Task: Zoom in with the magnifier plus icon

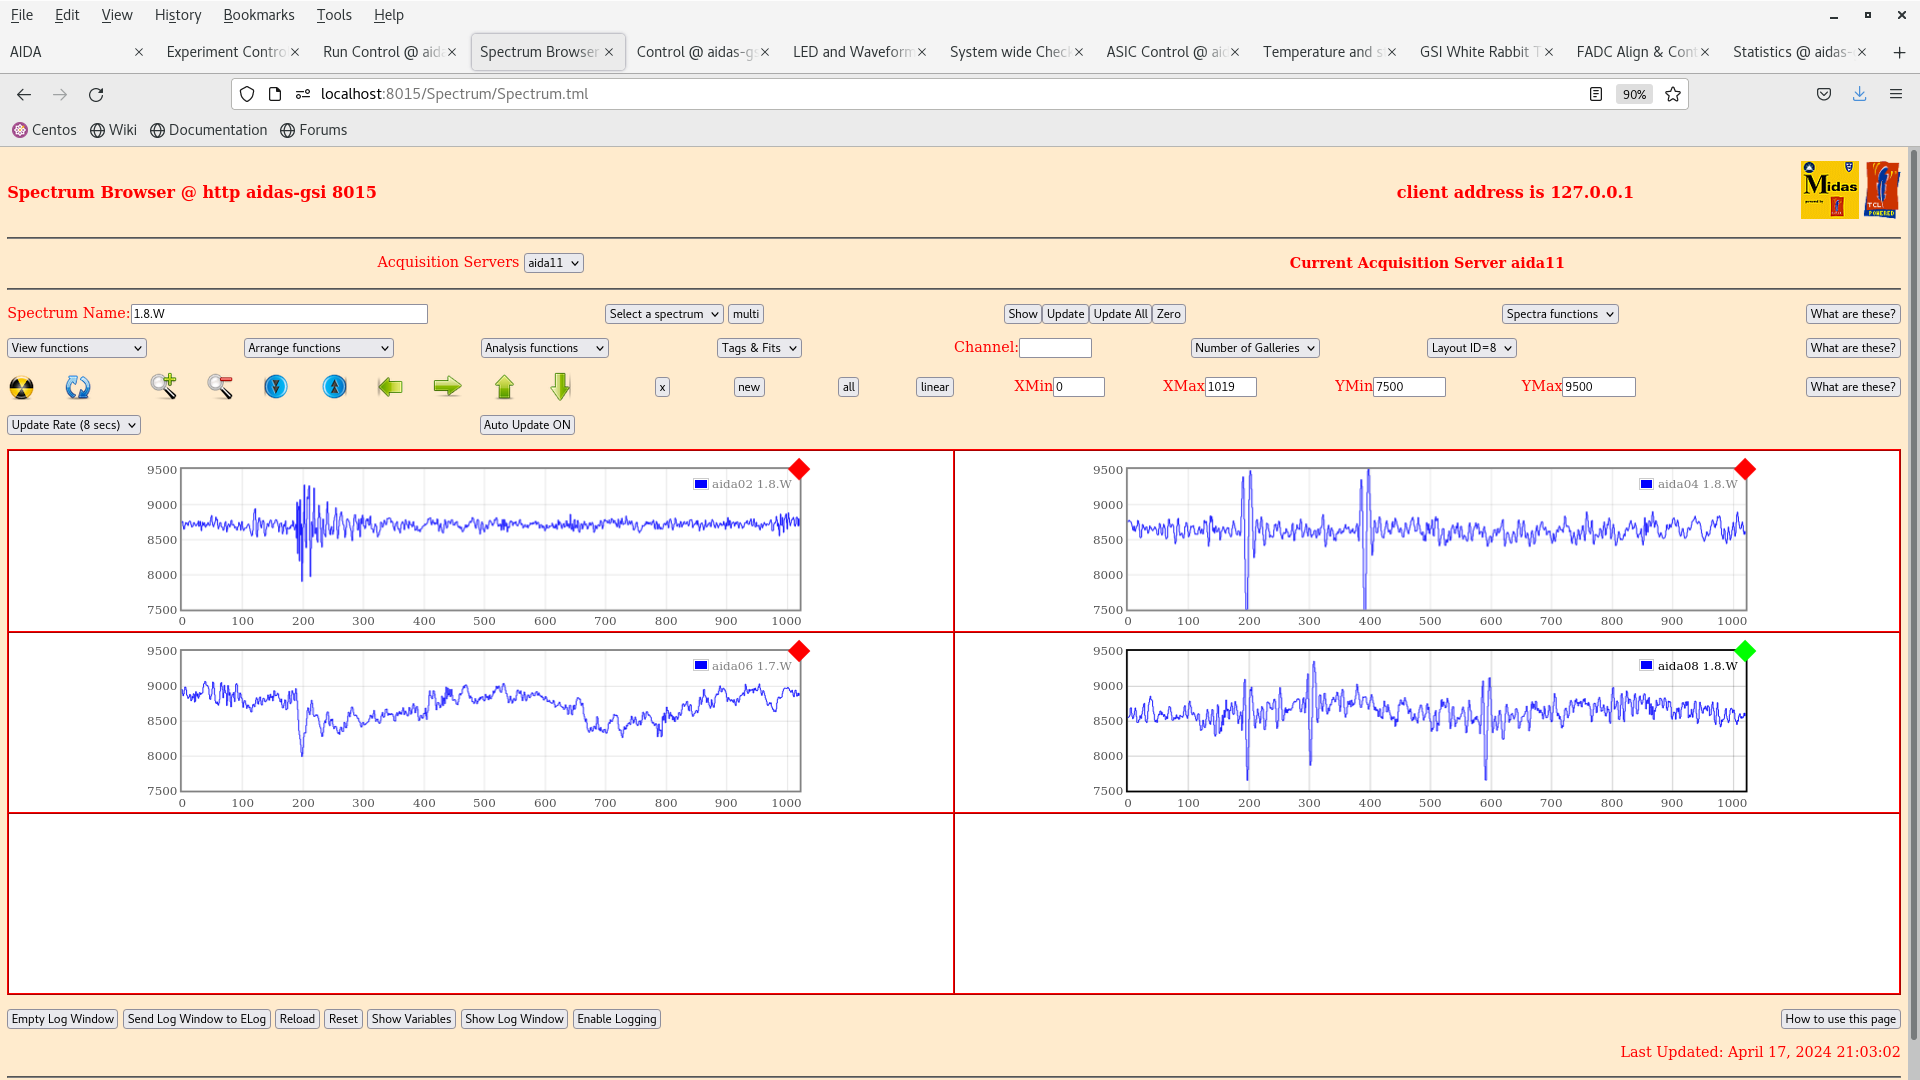Action: point(164,387)
